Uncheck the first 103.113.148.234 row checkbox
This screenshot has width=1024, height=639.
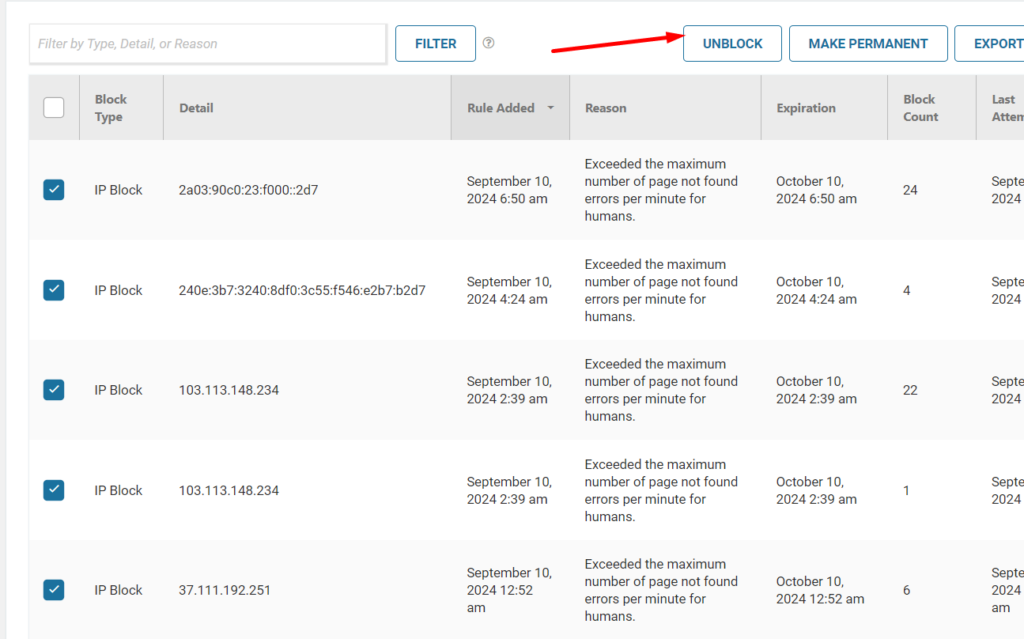click(53, 390)
